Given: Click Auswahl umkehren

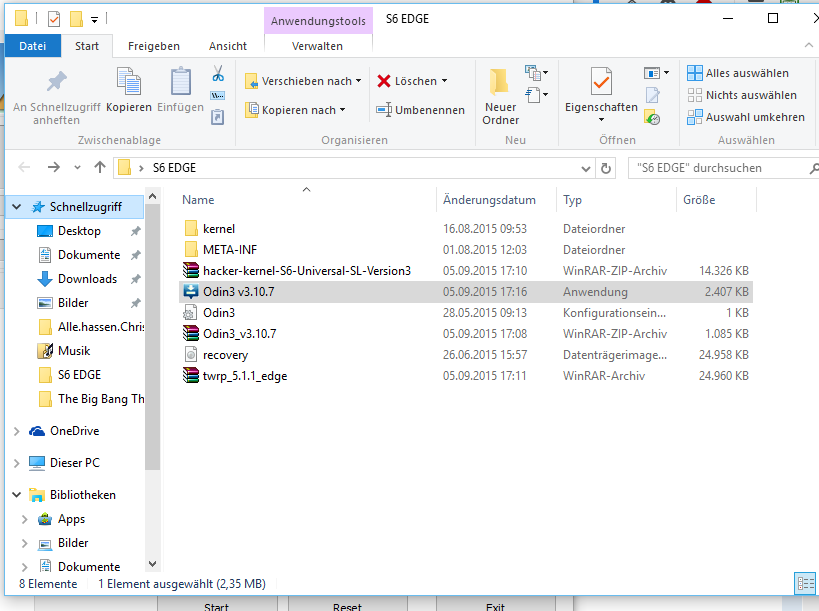Looking at the screenshot, I should pyautogui.click(x=746, y=117).
